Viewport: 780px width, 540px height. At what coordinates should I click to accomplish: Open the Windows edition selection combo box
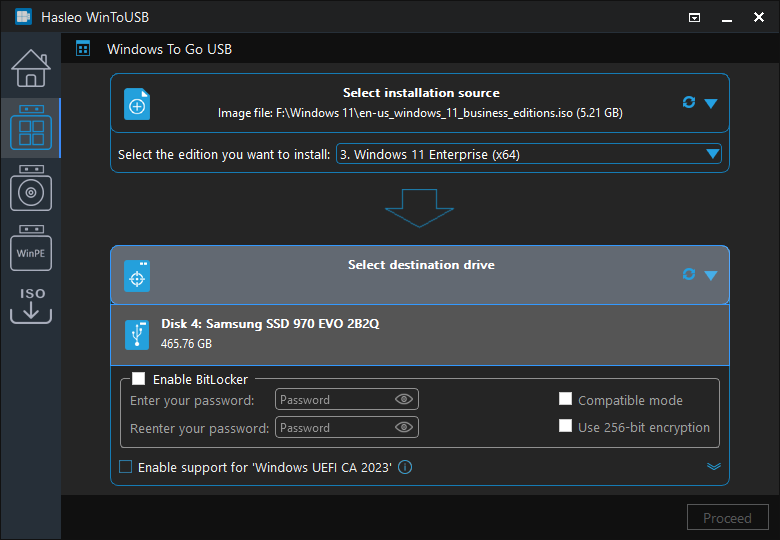(529, 154)
